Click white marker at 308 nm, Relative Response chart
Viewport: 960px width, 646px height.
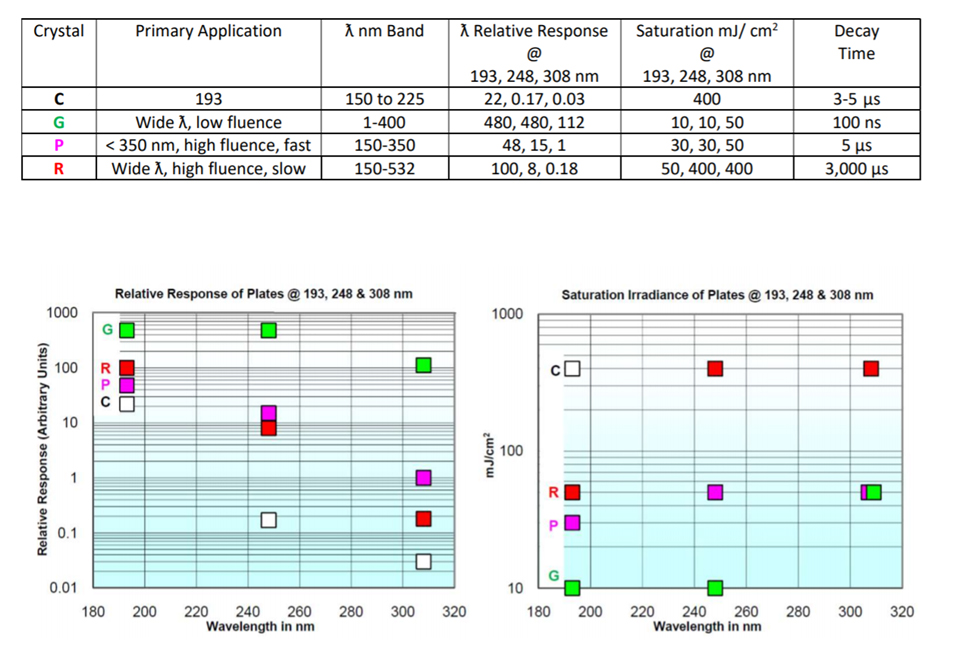(424, 561)
